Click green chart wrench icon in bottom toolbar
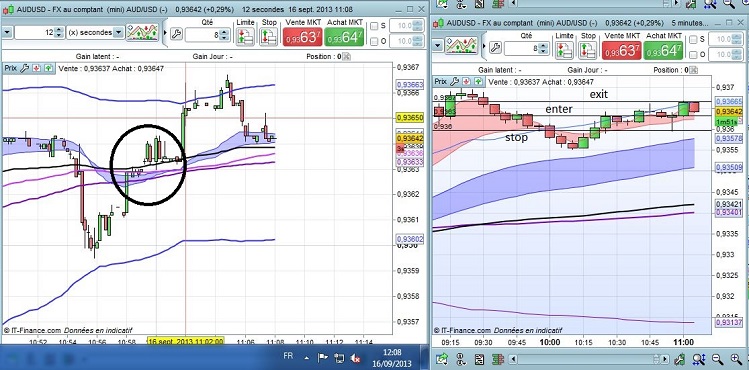749x370 pixels. point(680,359)
